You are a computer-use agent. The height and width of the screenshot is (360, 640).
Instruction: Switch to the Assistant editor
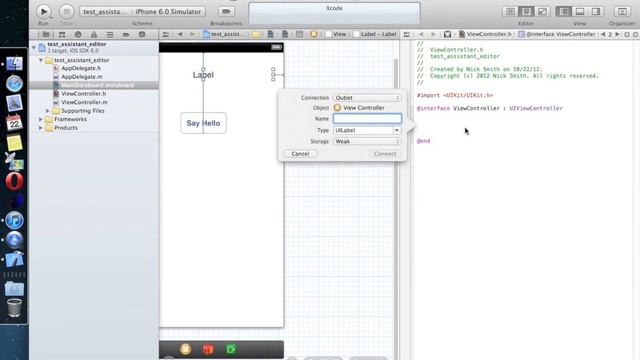click(x=526, y=11)
